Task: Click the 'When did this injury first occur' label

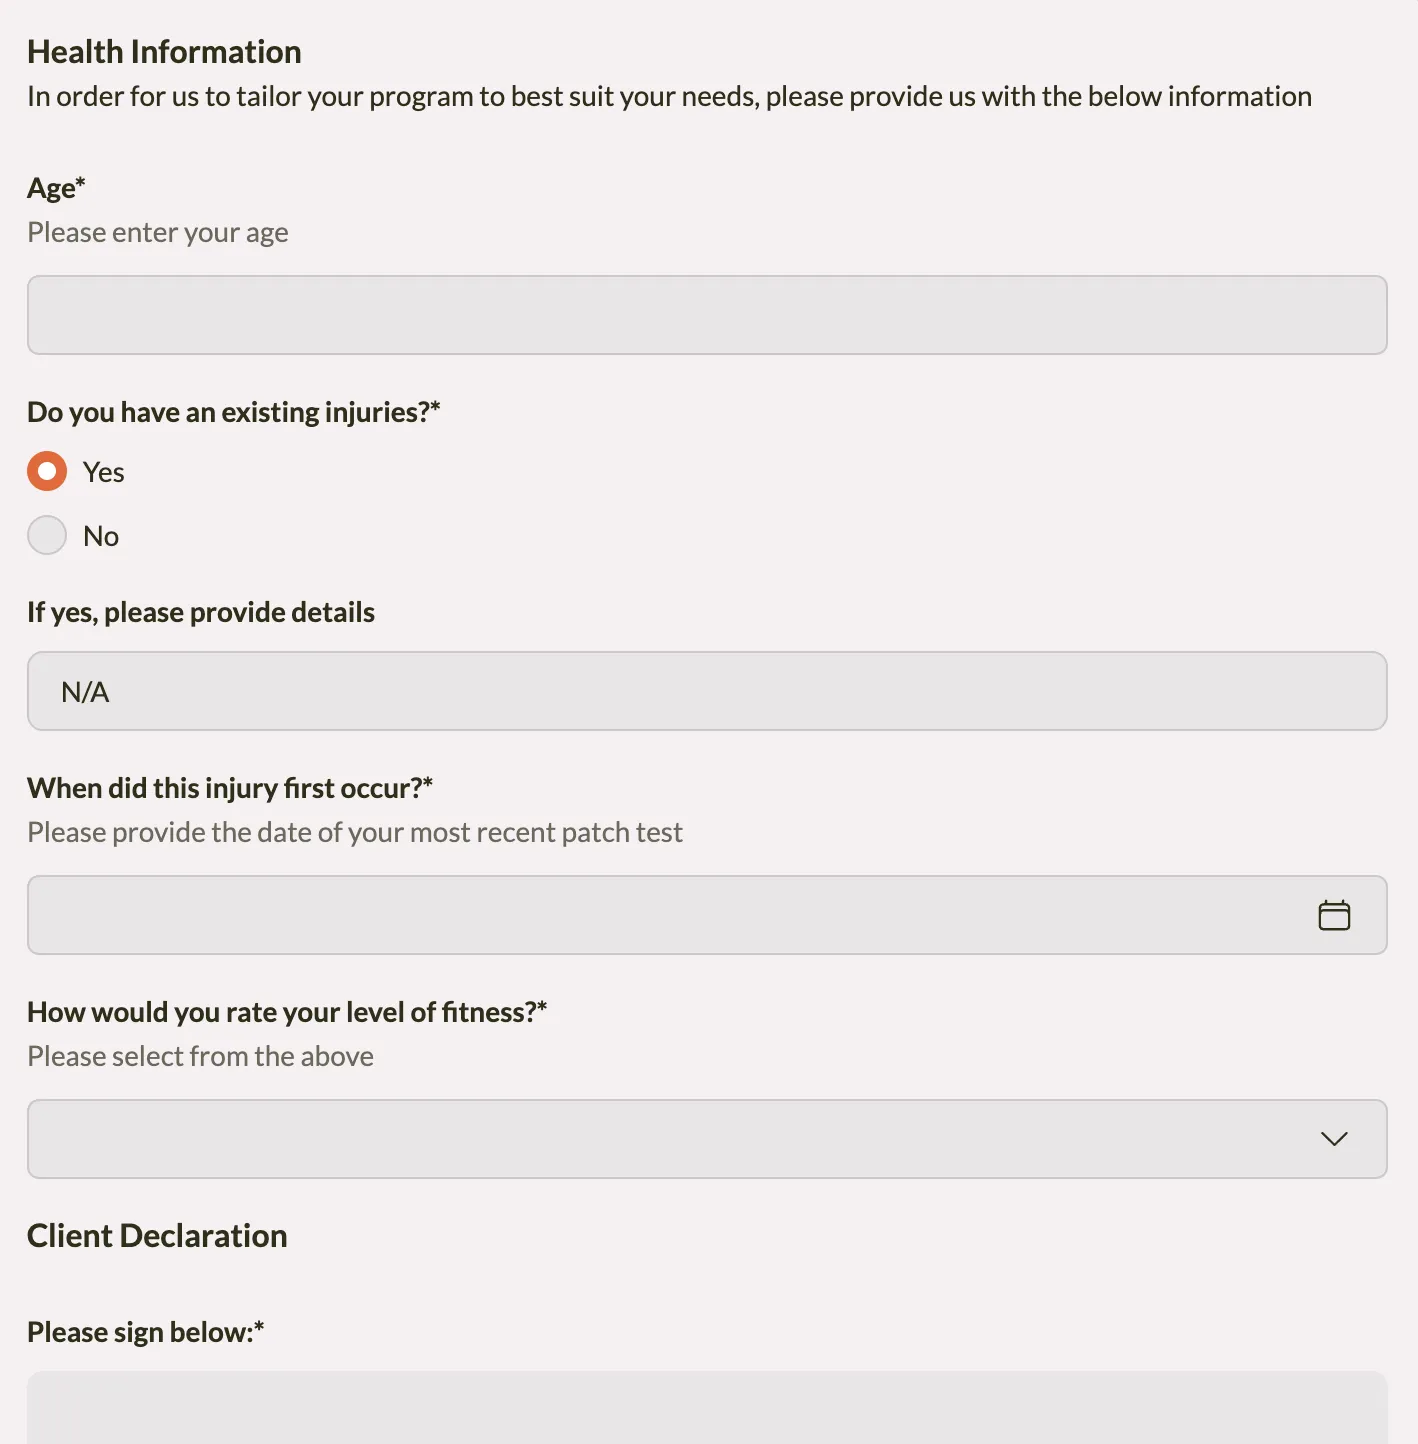Action: tap(229, 787)
